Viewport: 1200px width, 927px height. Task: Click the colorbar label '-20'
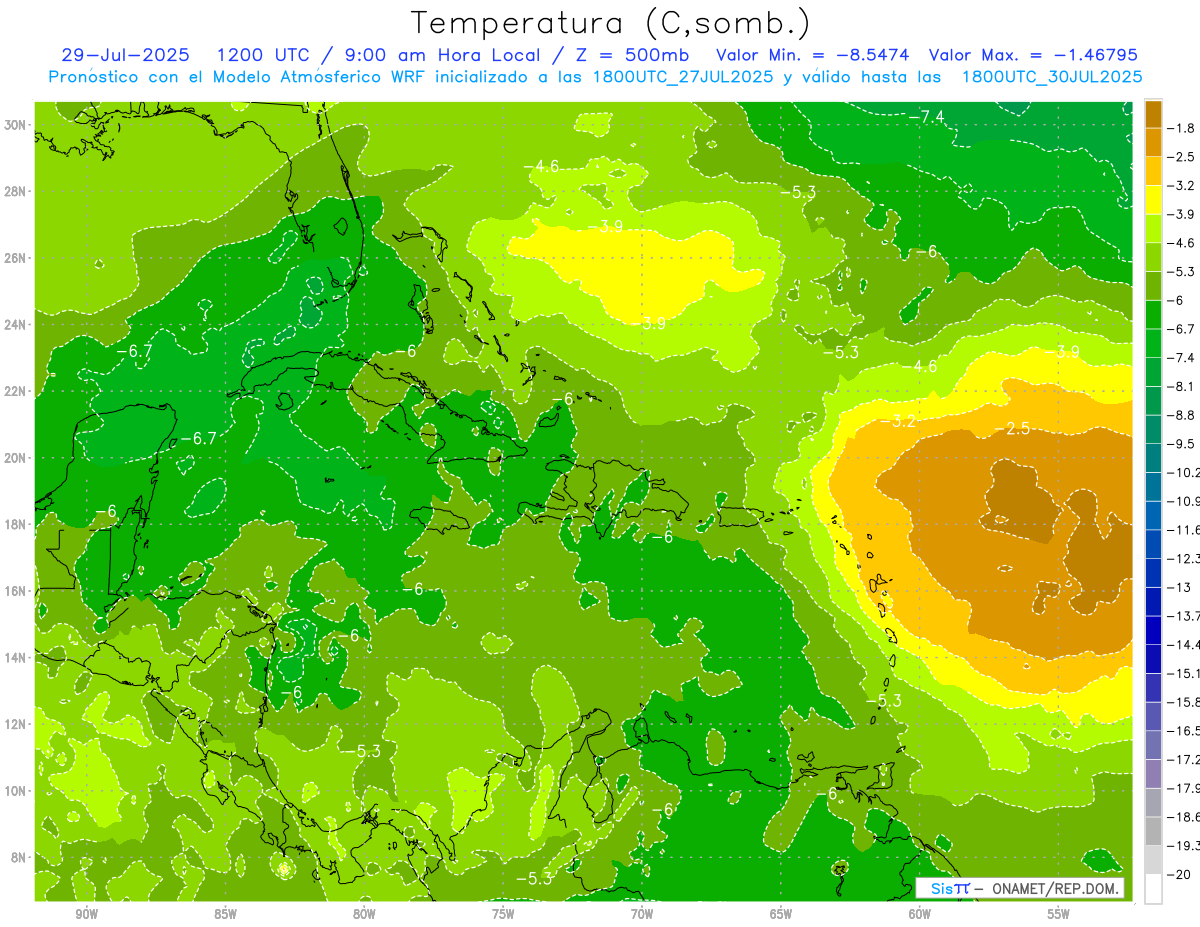coord(1180,874)
